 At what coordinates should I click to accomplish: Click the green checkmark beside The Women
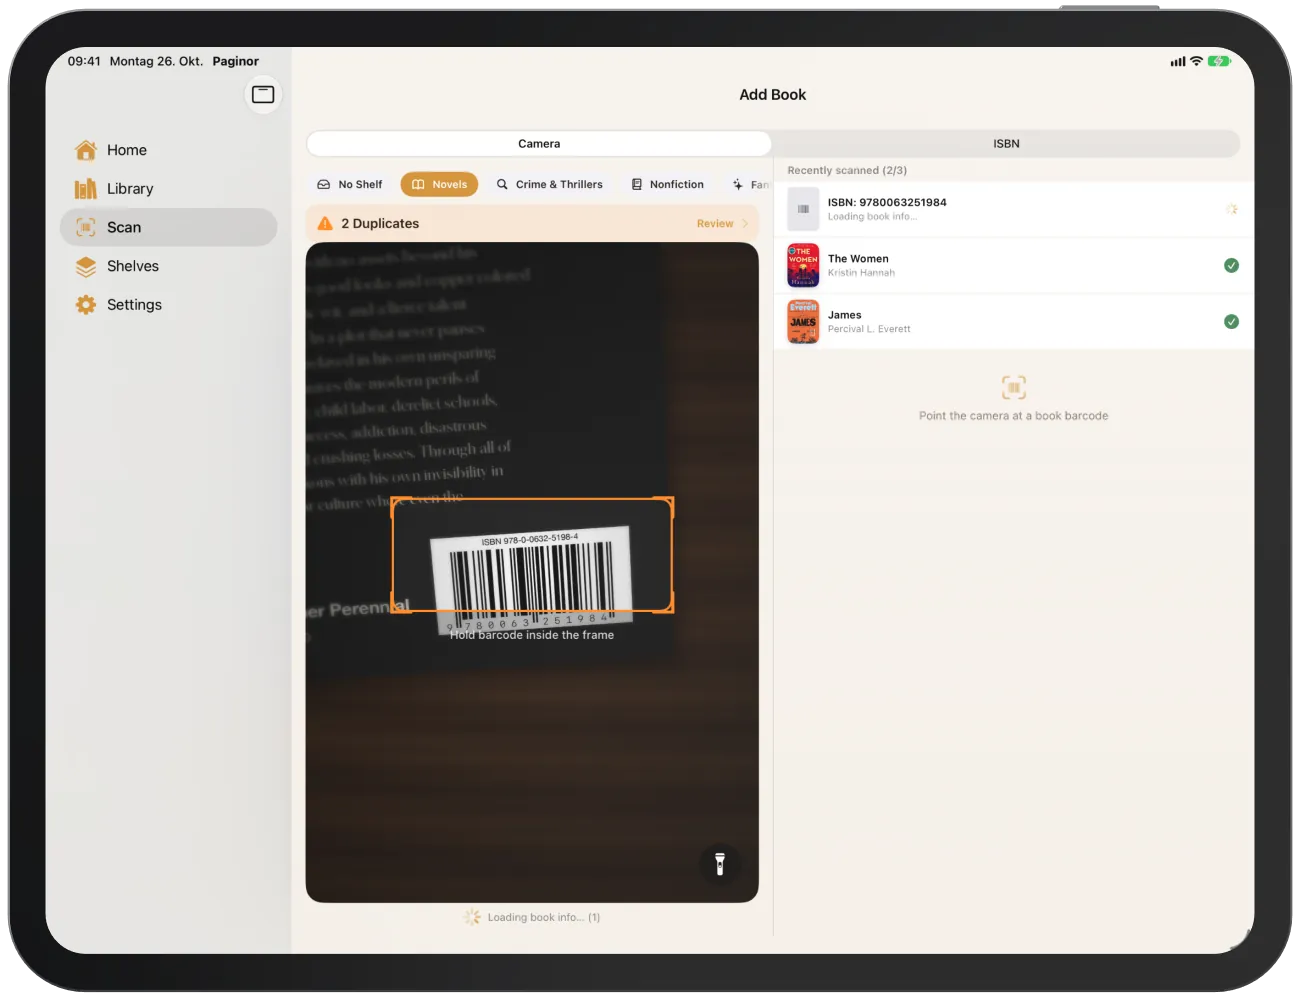pyautogui.click(x=1231, y=265)
